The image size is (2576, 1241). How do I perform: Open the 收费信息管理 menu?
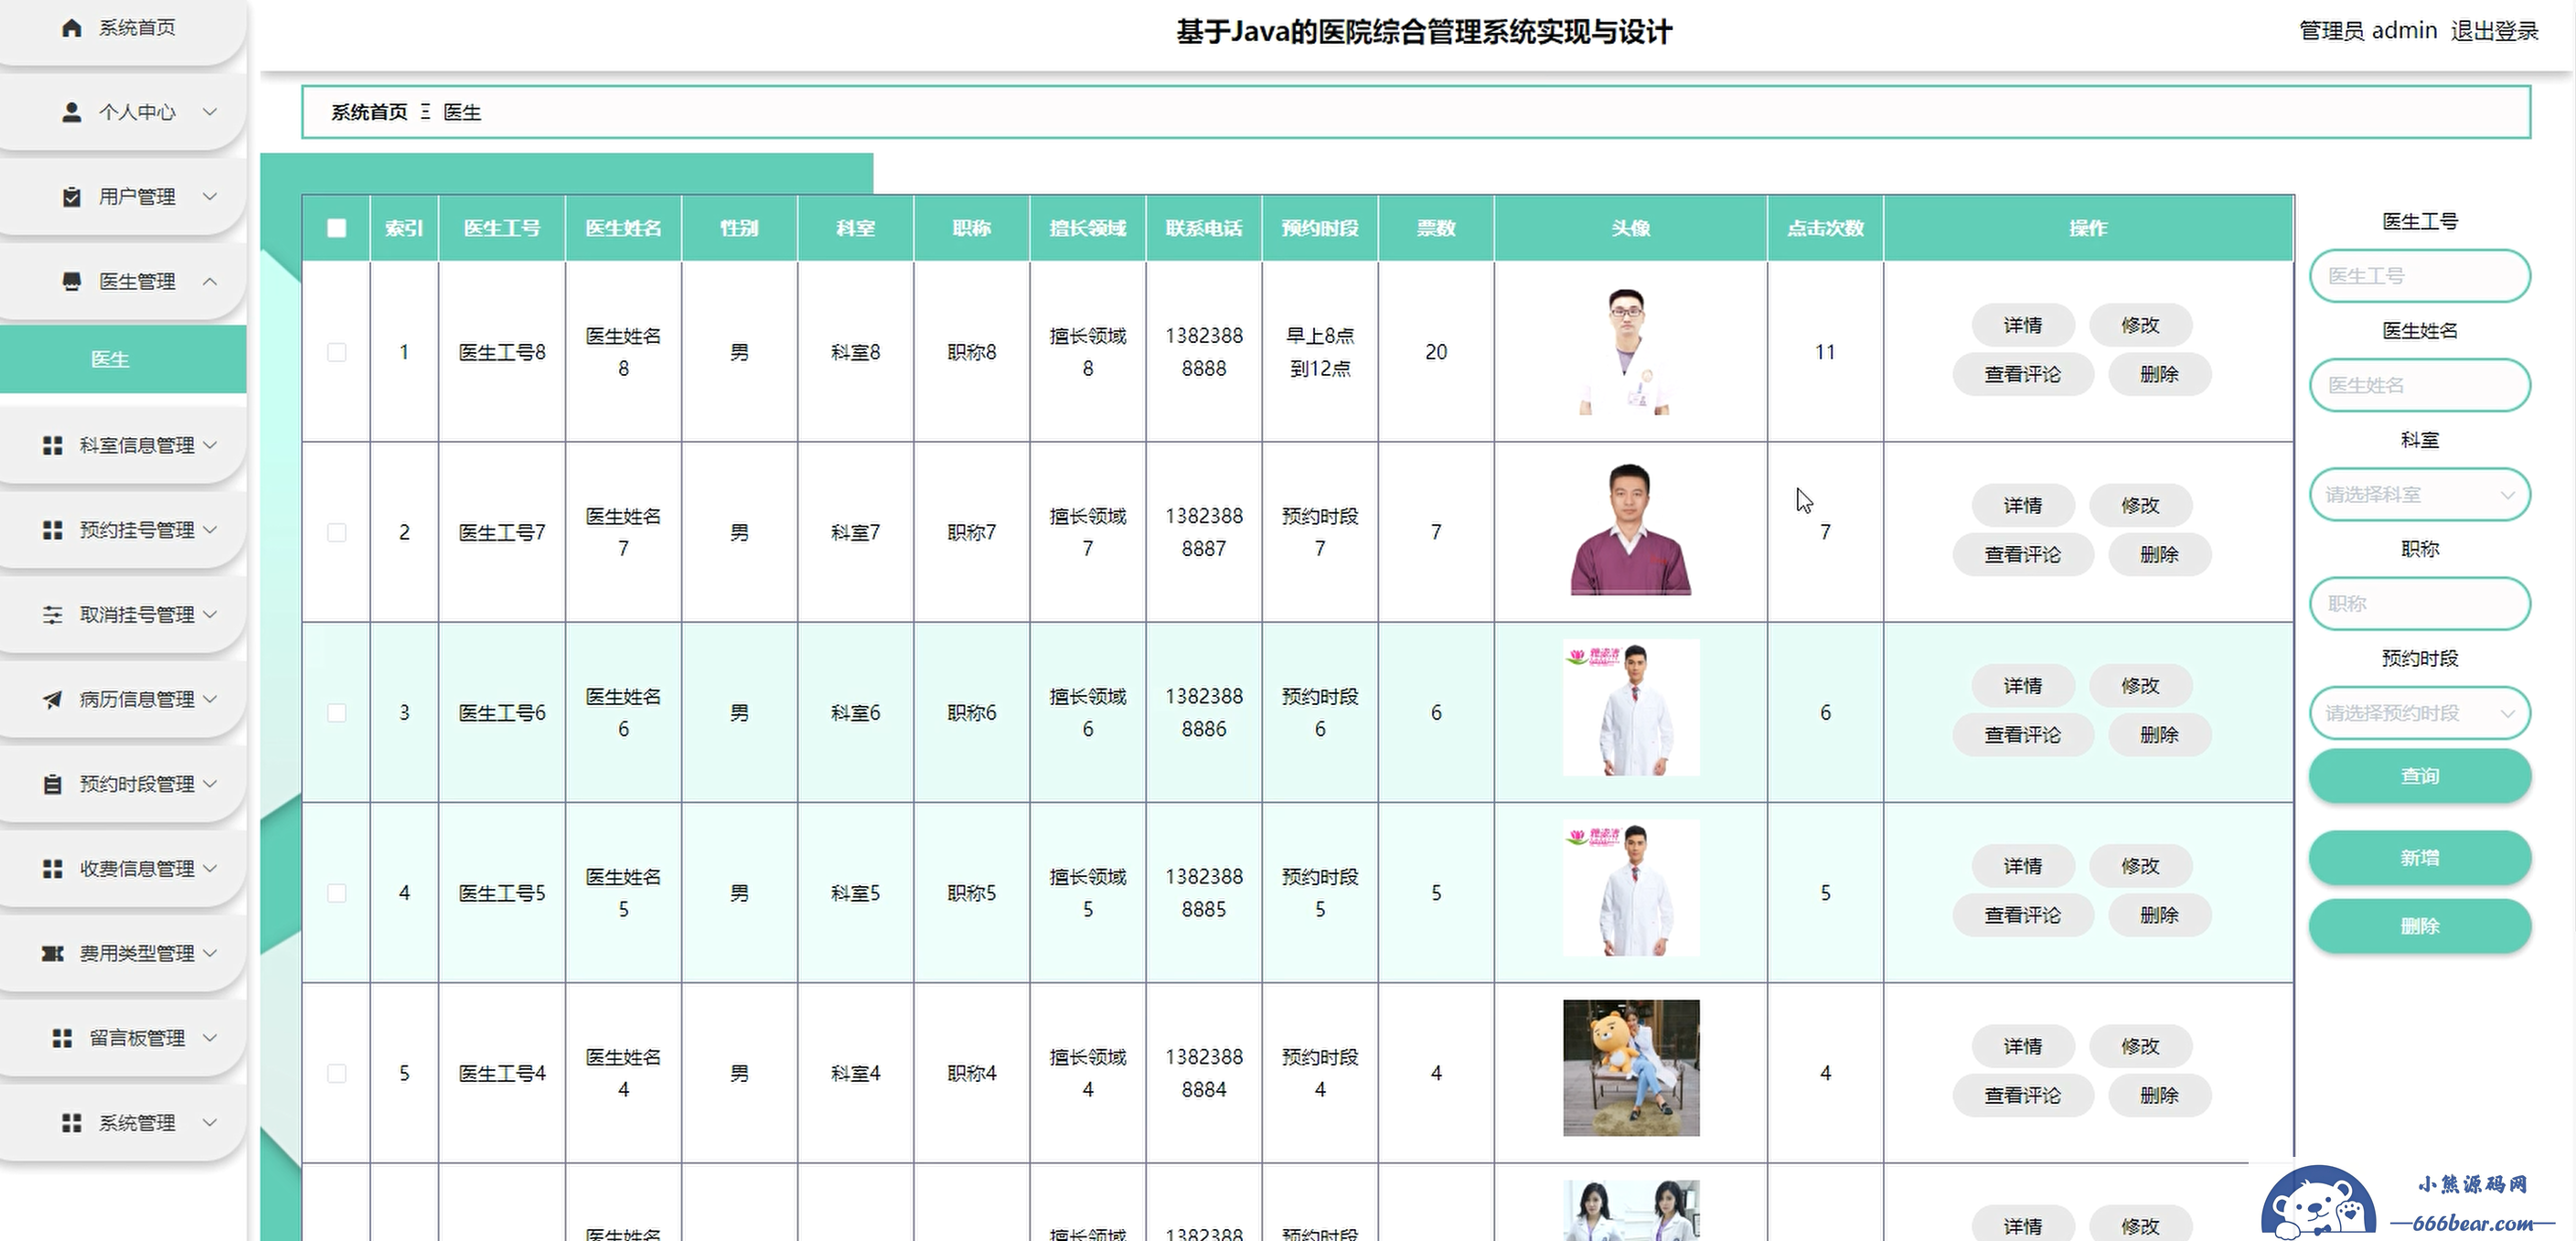pos(123,869)
